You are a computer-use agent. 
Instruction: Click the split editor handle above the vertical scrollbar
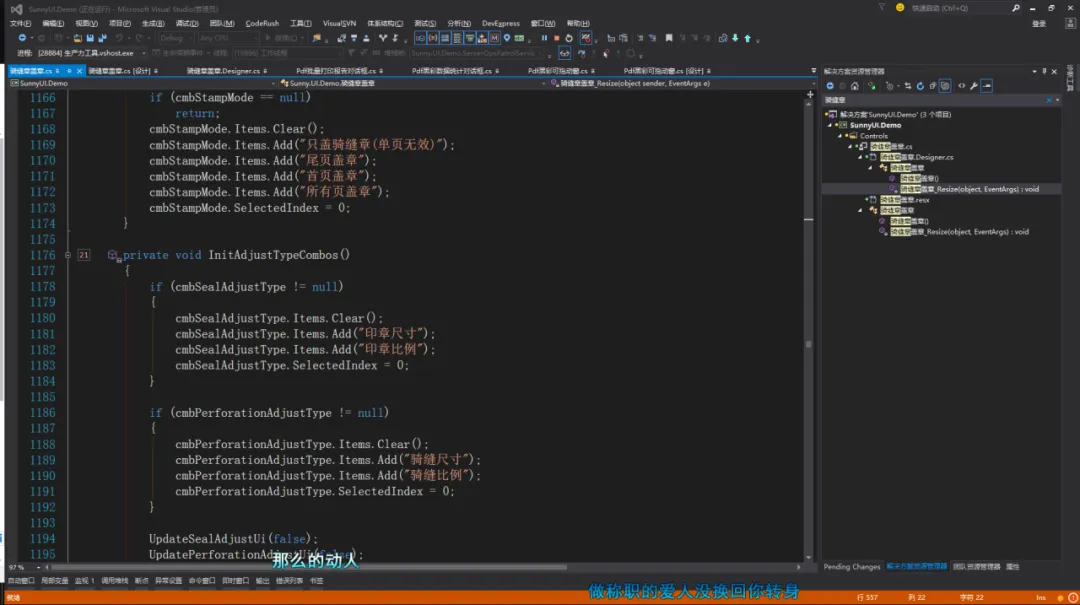click(x=809, y=94)
